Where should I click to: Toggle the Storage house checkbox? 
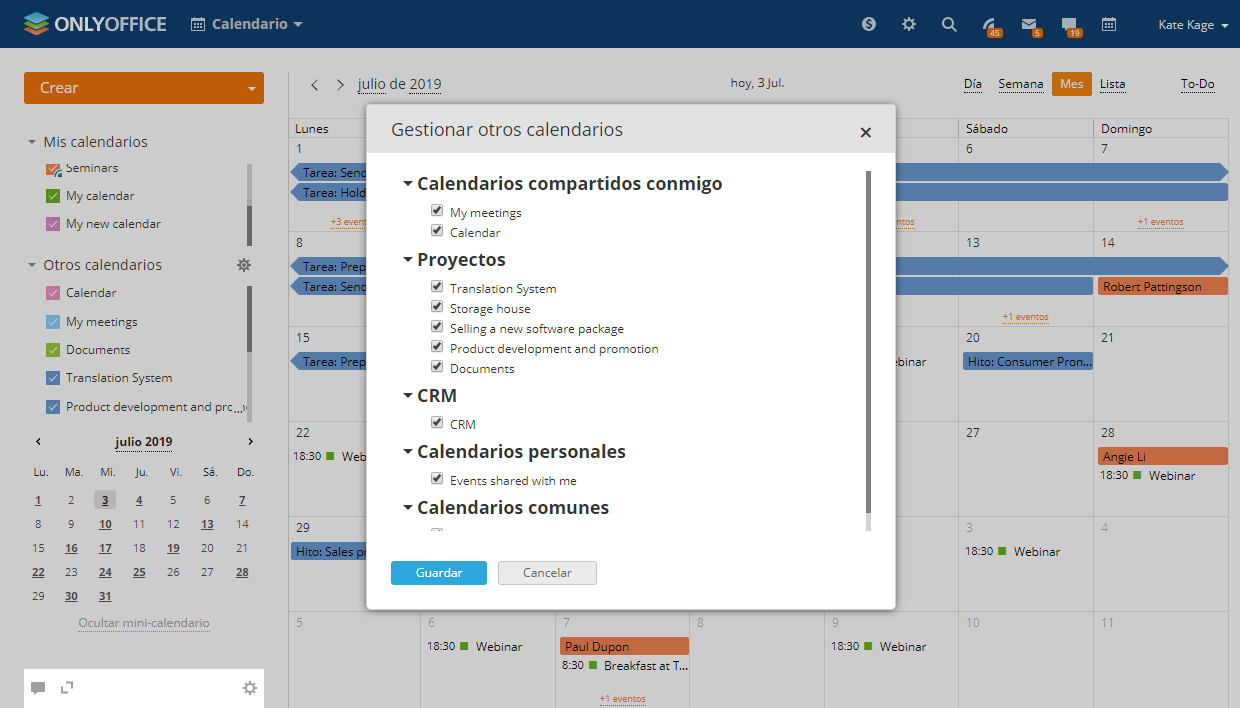coord(437,307)
